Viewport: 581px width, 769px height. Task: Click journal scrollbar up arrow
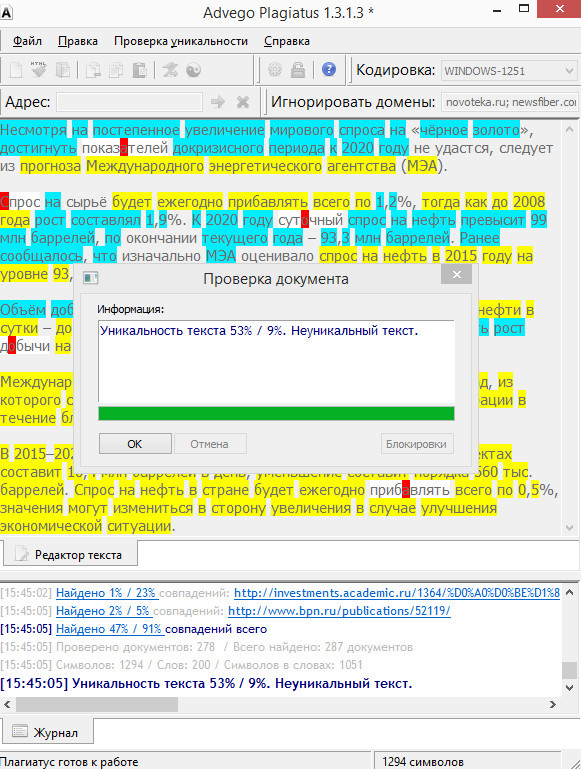point(569,592)
